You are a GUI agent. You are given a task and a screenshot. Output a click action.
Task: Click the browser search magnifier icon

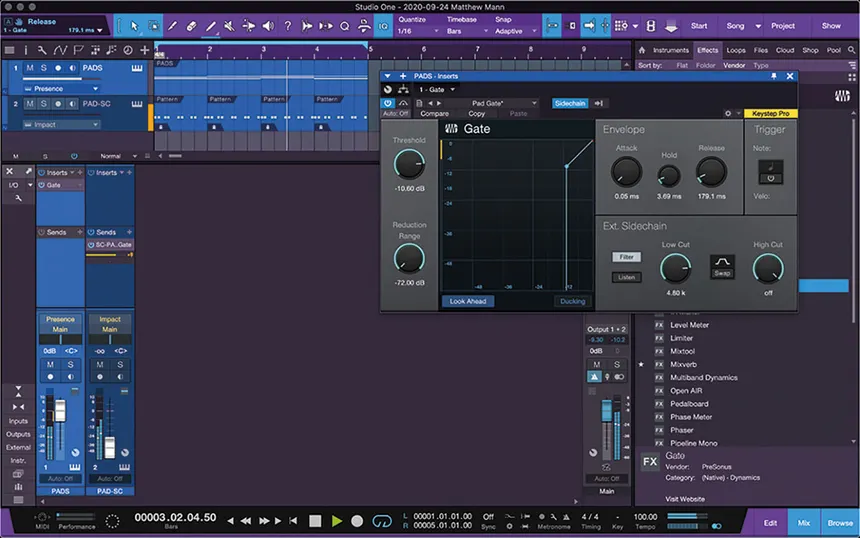pyautogui.click(x=851, y=50)
